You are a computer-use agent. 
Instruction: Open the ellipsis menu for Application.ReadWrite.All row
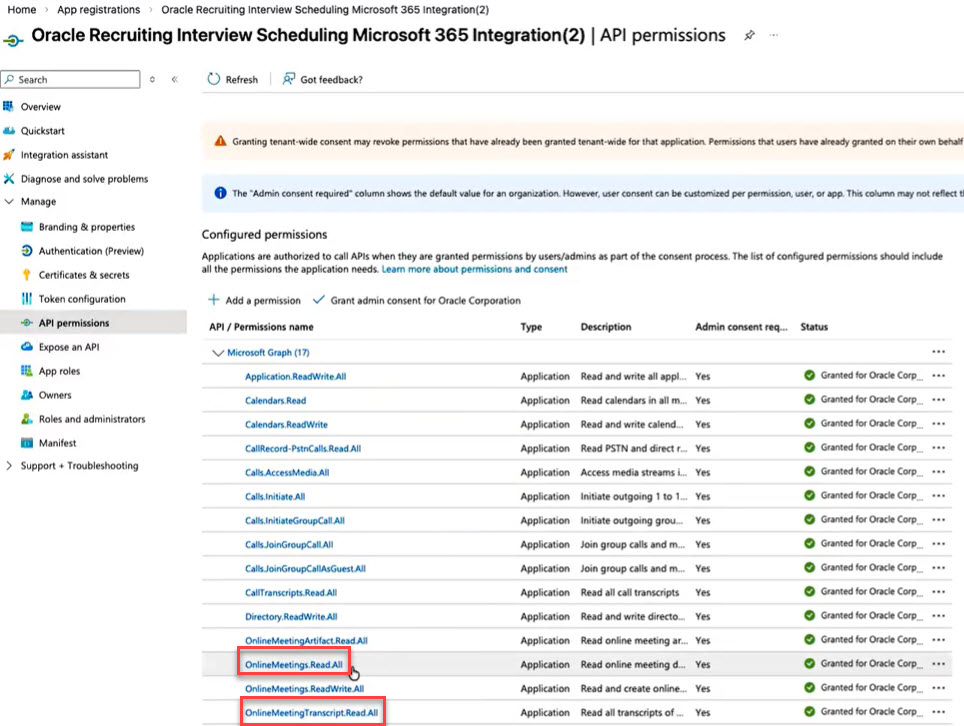click(x=938, y=376)
